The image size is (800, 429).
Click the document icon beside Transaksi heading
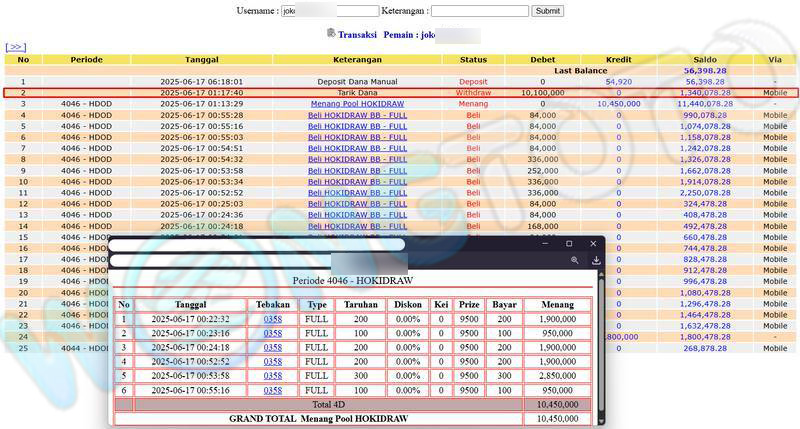pos(331,34)
